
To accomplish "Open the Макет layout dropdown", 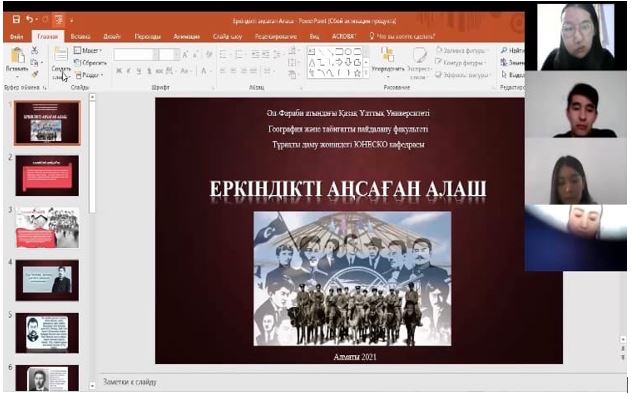I will (89, 51).
